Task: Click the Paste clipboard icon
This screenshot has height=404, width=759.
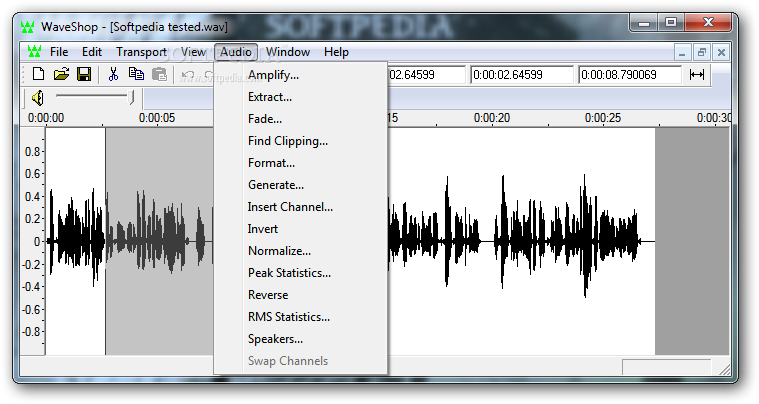Action: (159, 74)
